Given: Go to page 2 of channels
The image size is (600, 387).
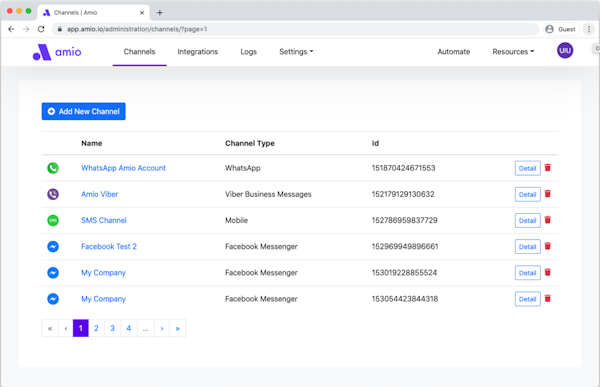Looking at the screenshot, I should tap(96, 328).
